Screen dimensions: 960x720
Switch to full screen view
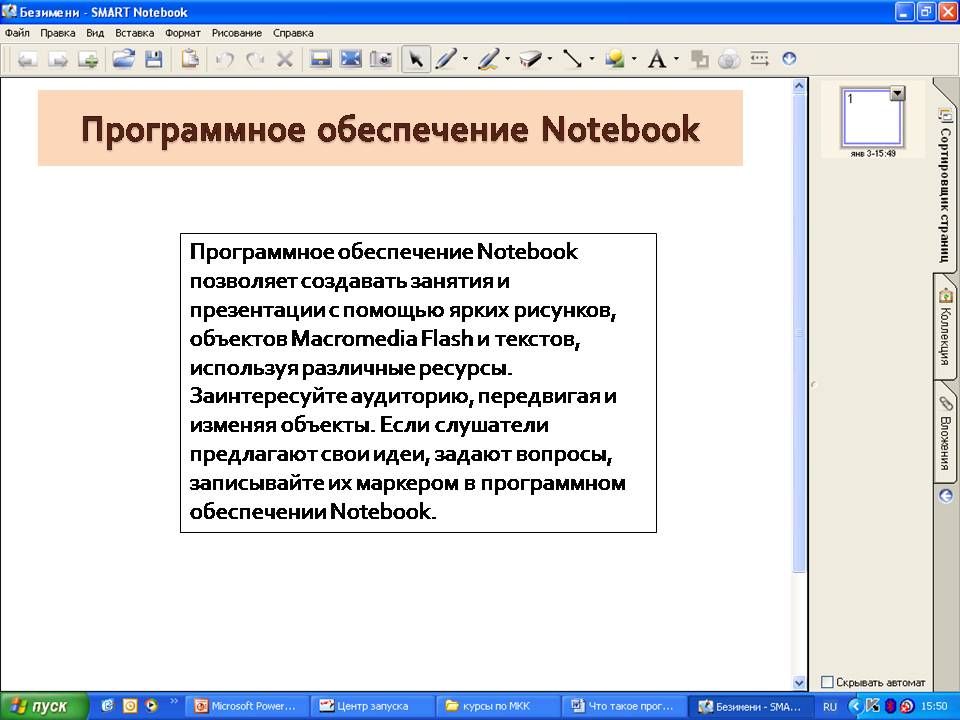tap(351, 59)
